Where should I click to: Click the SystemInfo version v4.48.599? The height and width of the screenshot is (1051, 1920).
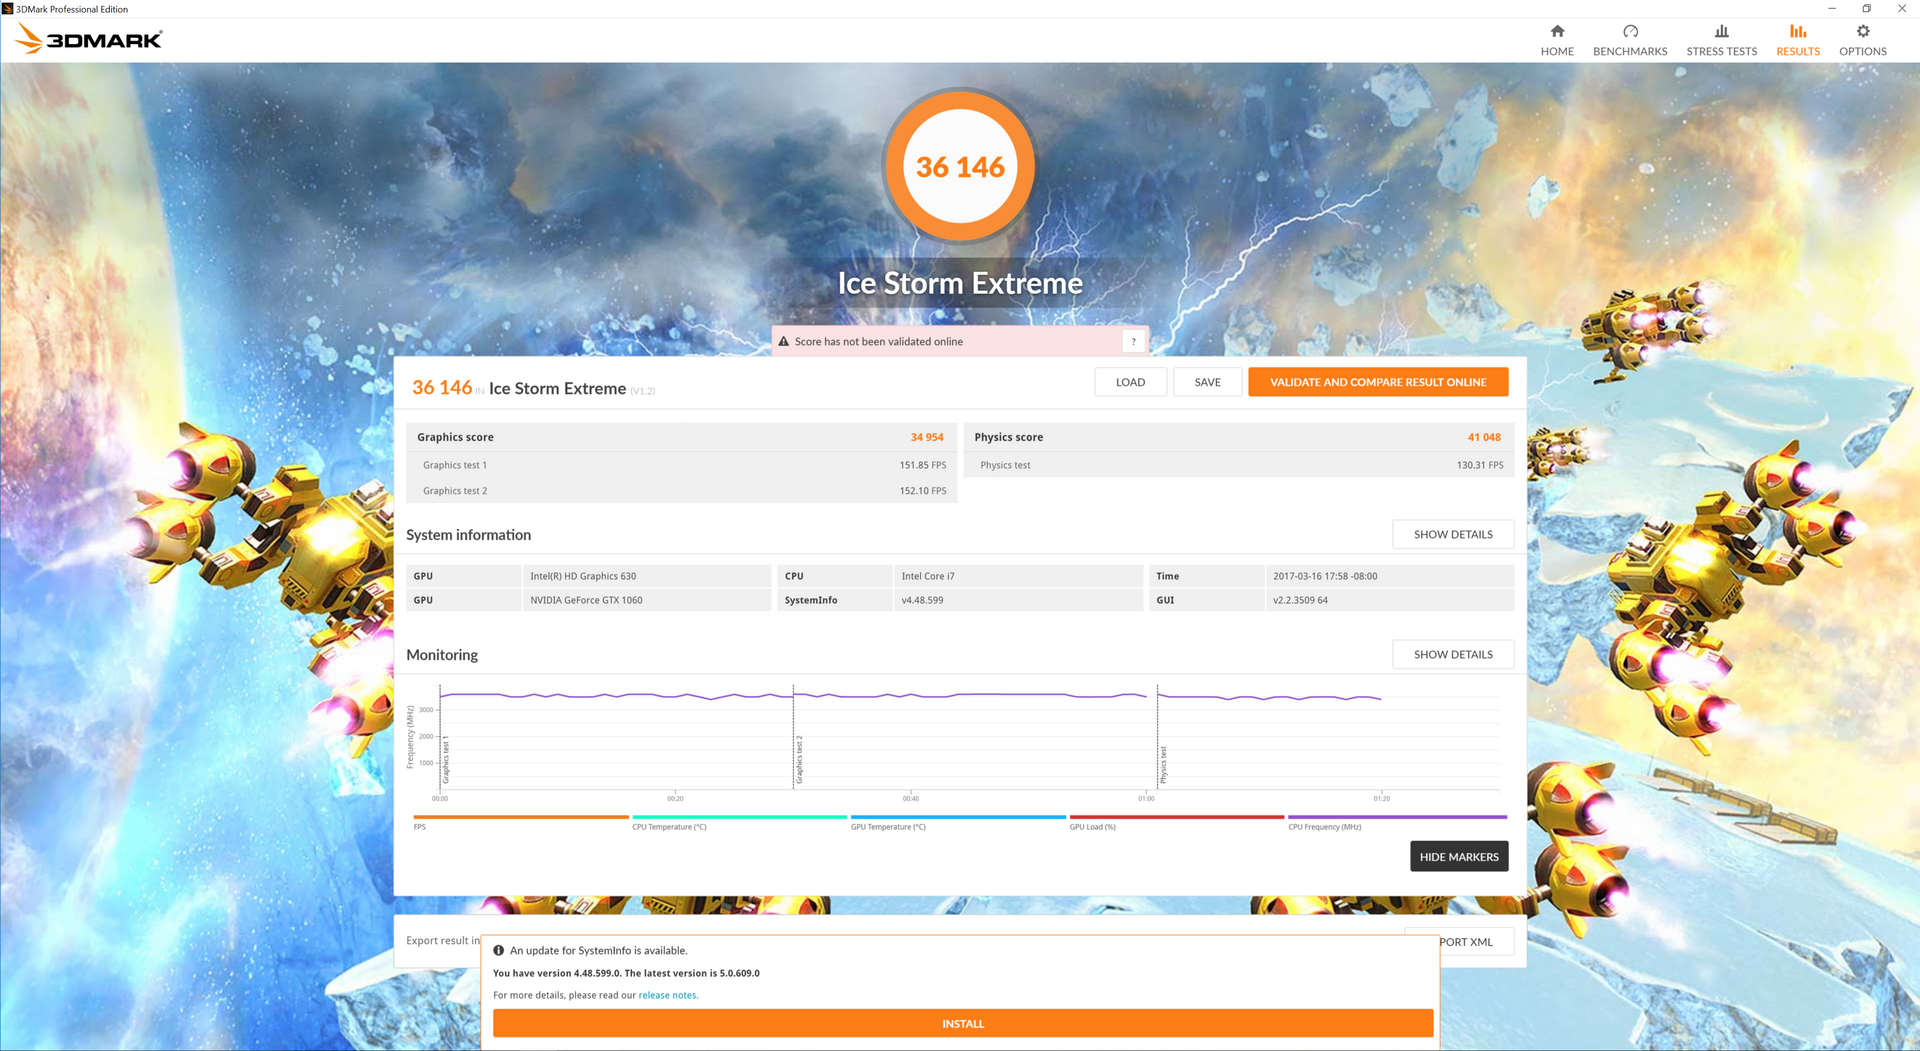point(922,600)
